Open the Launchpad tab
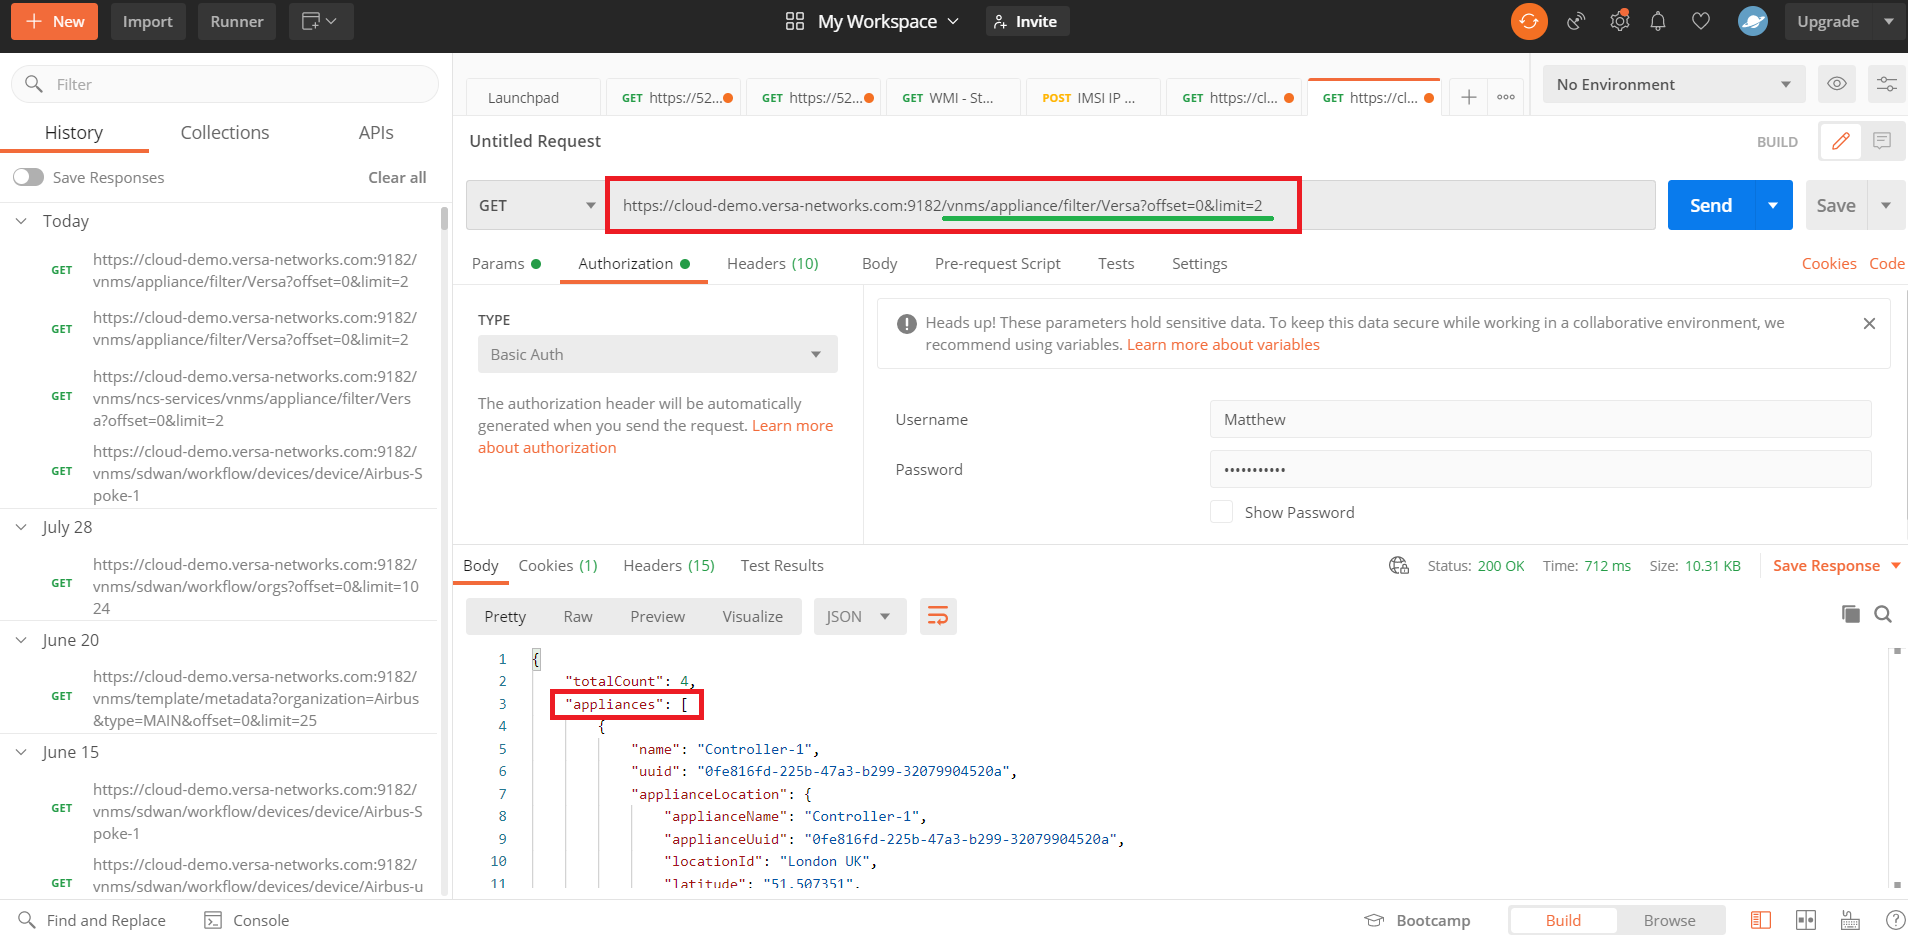Image resolution: width=1908 pixels, height=936 pixels. (x=533, y=97)
